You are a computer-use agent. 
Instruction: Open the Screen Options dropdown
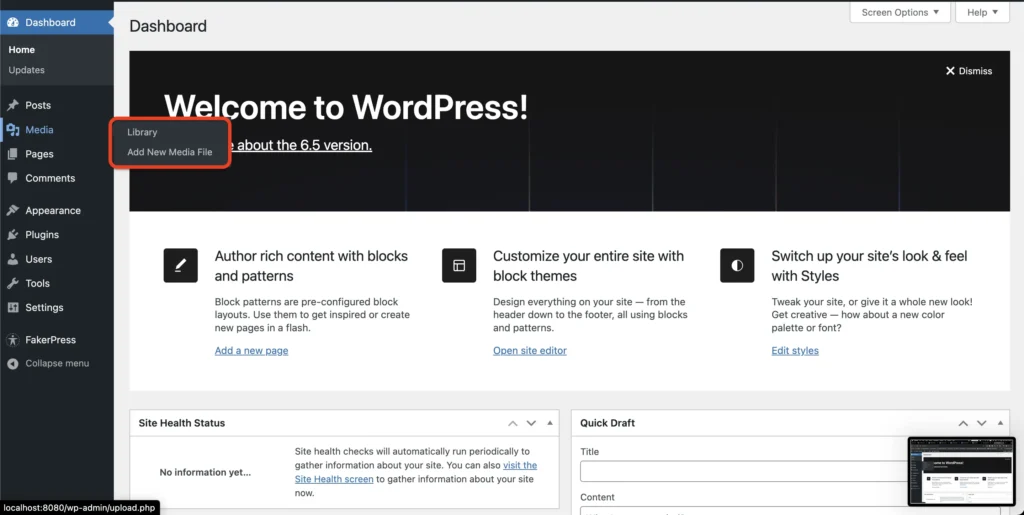[x=900, y=12]
